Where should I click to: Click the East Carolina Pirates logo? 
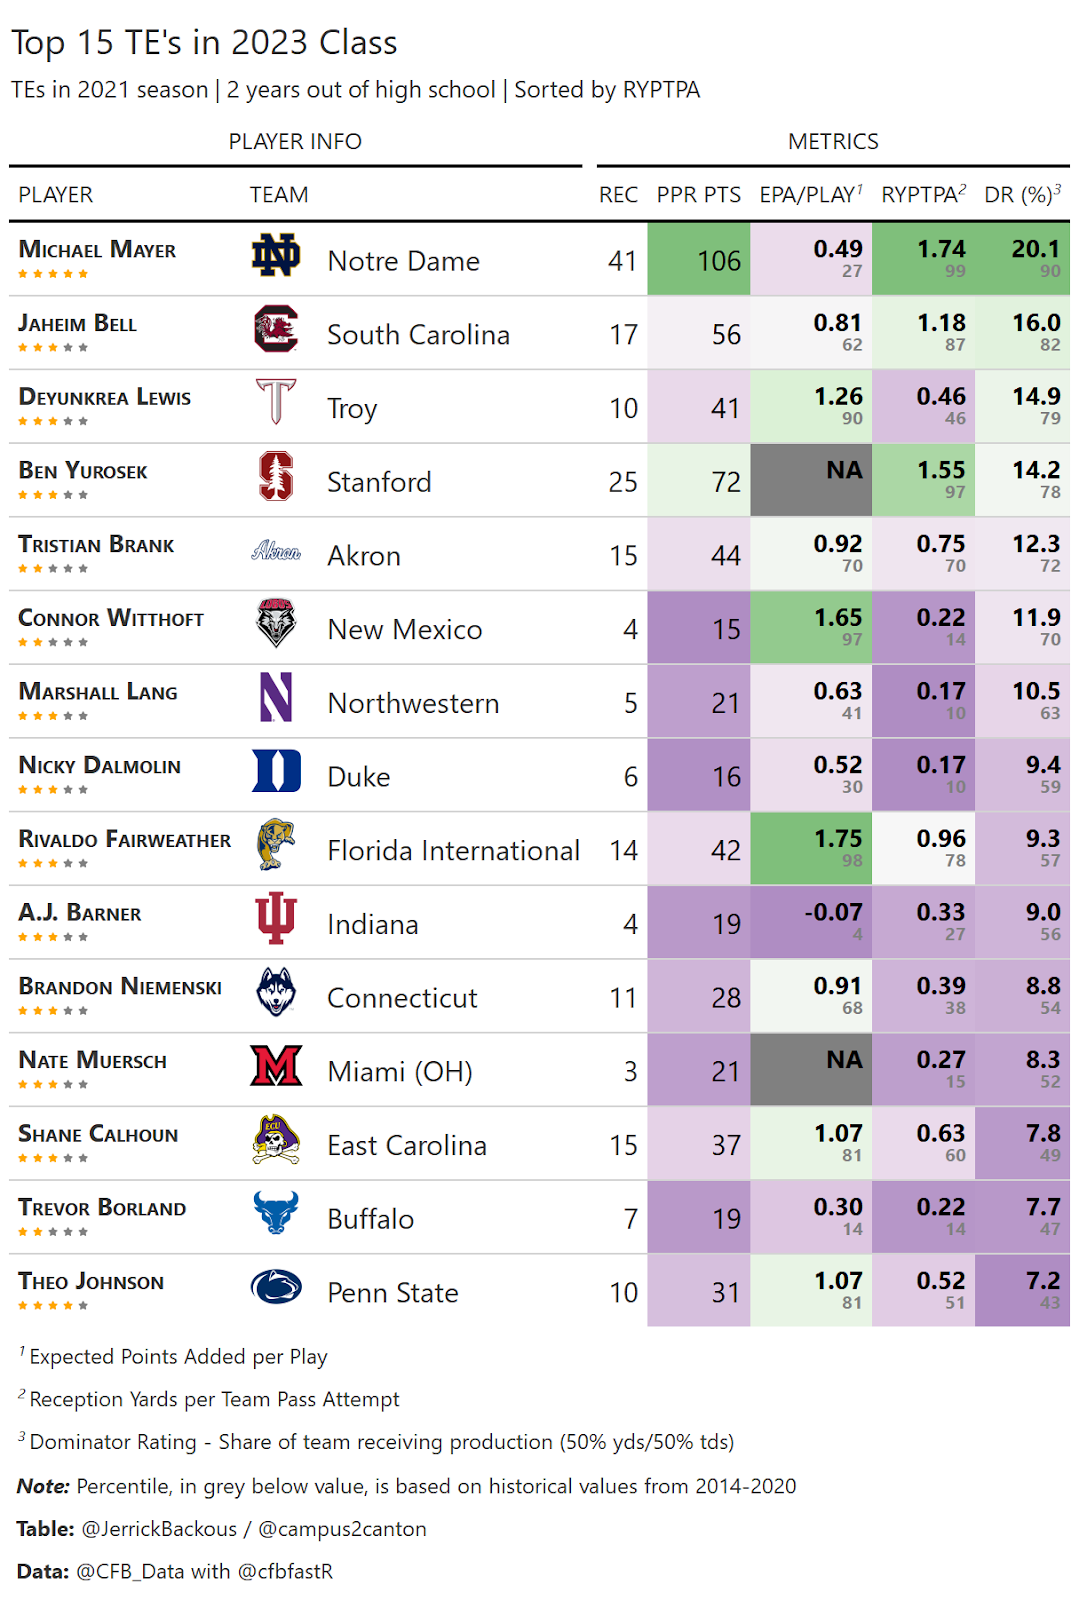point(276,1140)
